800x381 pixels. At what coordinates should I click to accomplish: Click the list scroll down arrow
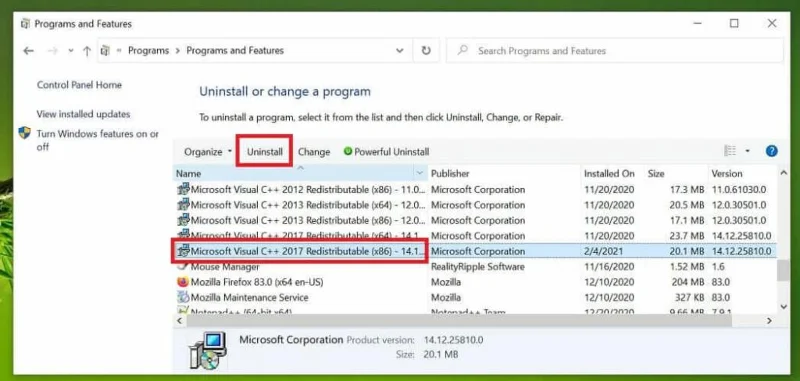pos(784,306)
